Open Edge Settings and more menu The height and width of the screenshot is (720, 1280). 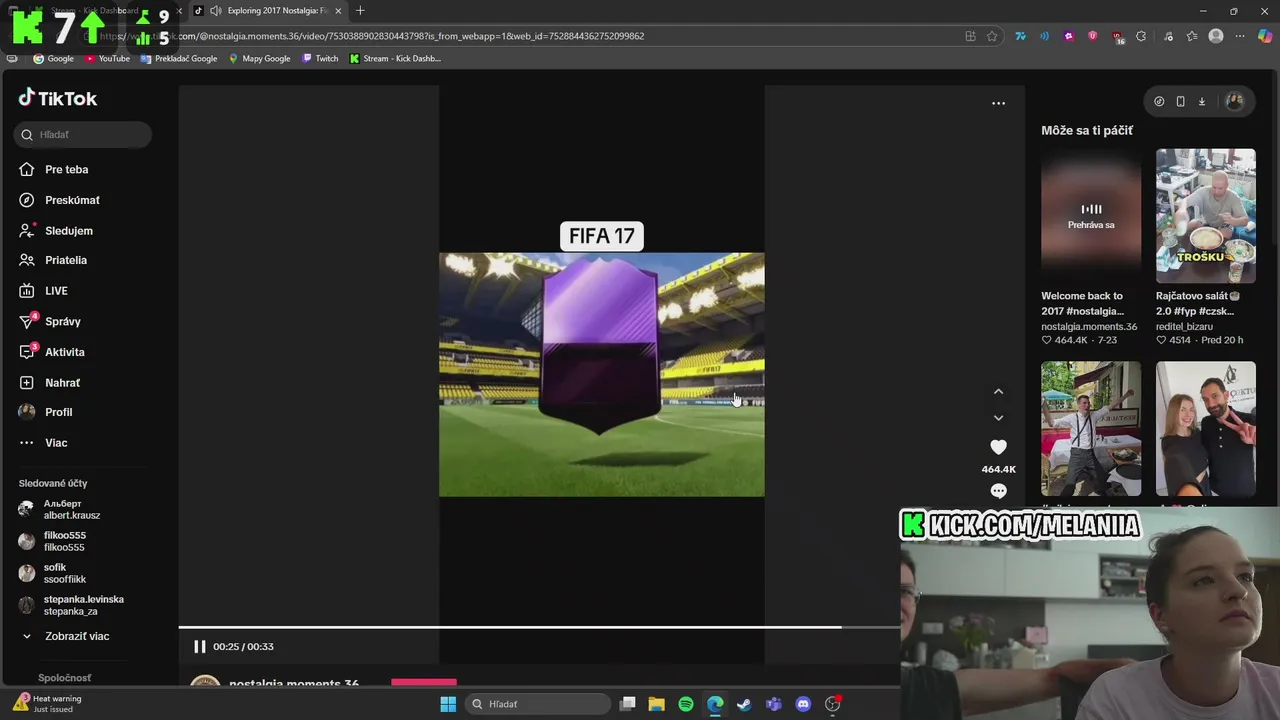(x=1240, y=36)
